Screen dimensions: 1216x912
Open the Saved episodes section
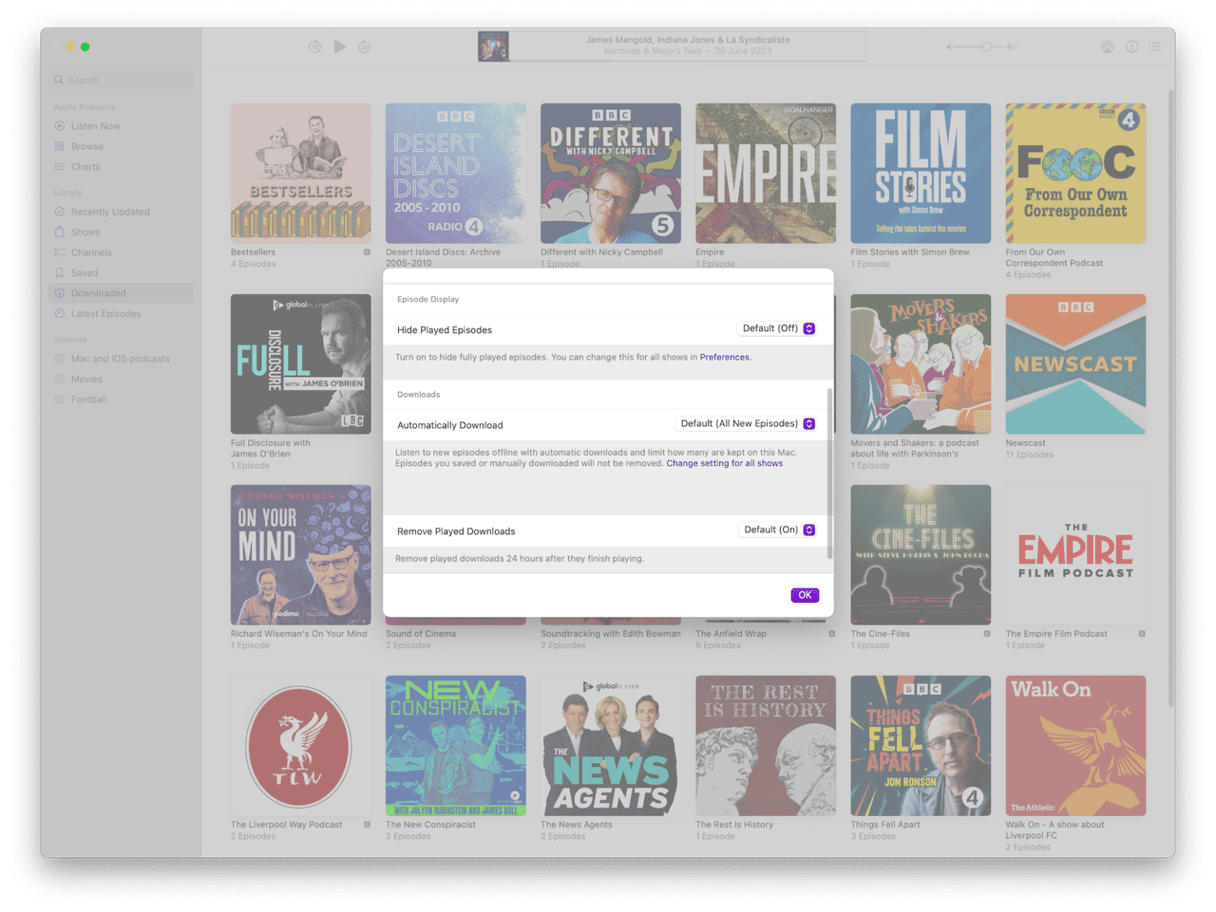(x=84, y=273)
